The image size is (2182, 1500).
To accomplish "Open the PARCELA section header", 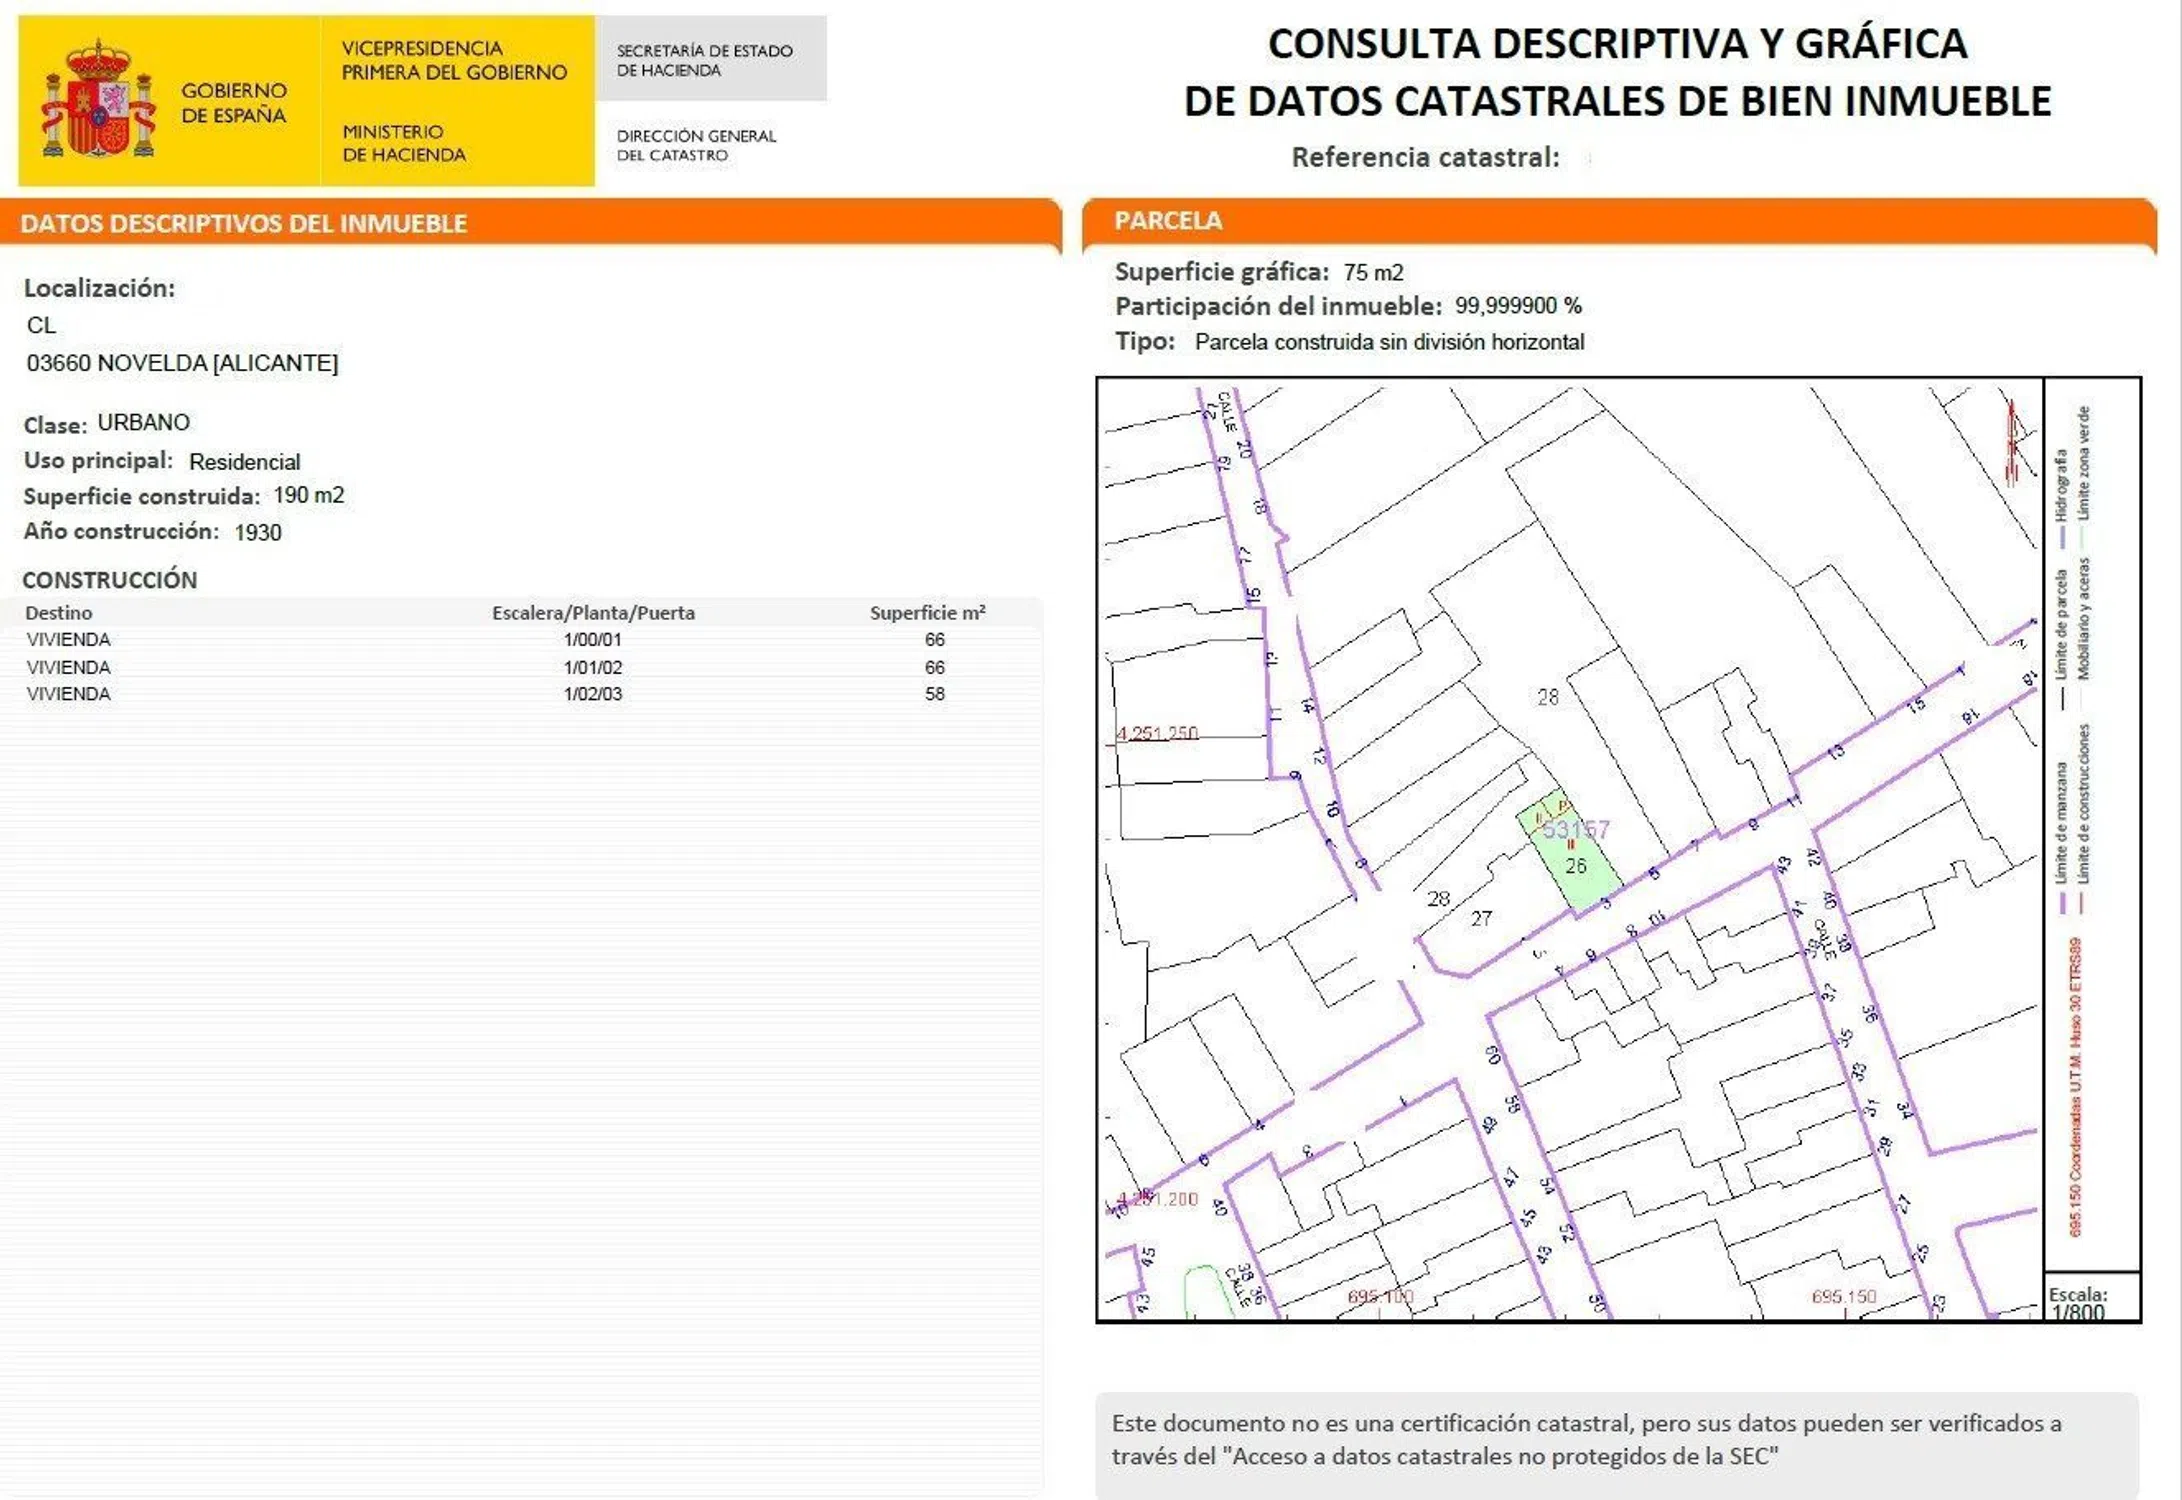I will (x=1168, y=221).
